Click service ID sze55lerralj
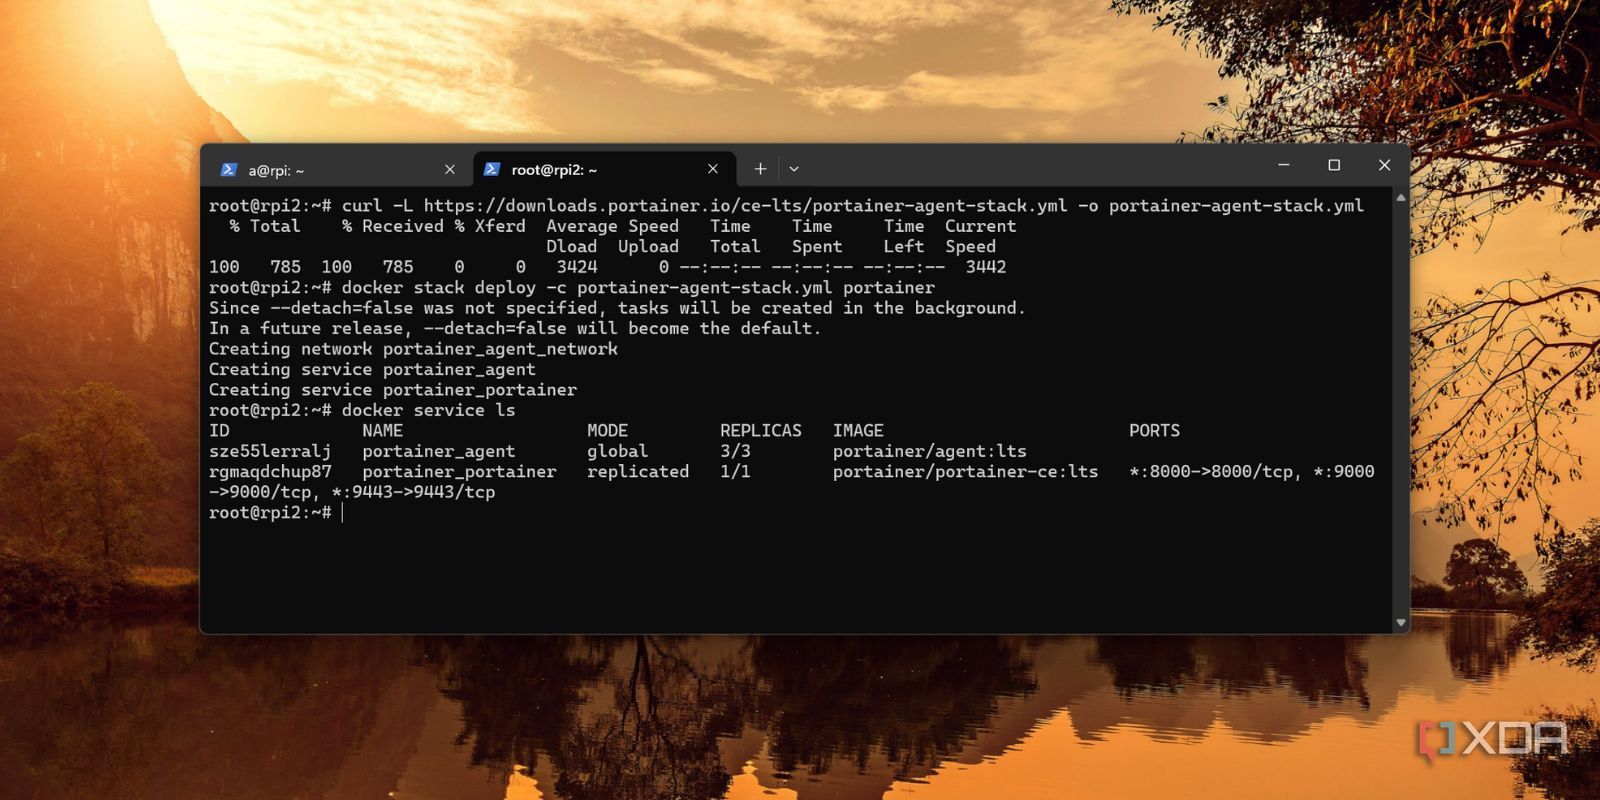Viewport: 1600px width, 800px height. tap(270, 451)
